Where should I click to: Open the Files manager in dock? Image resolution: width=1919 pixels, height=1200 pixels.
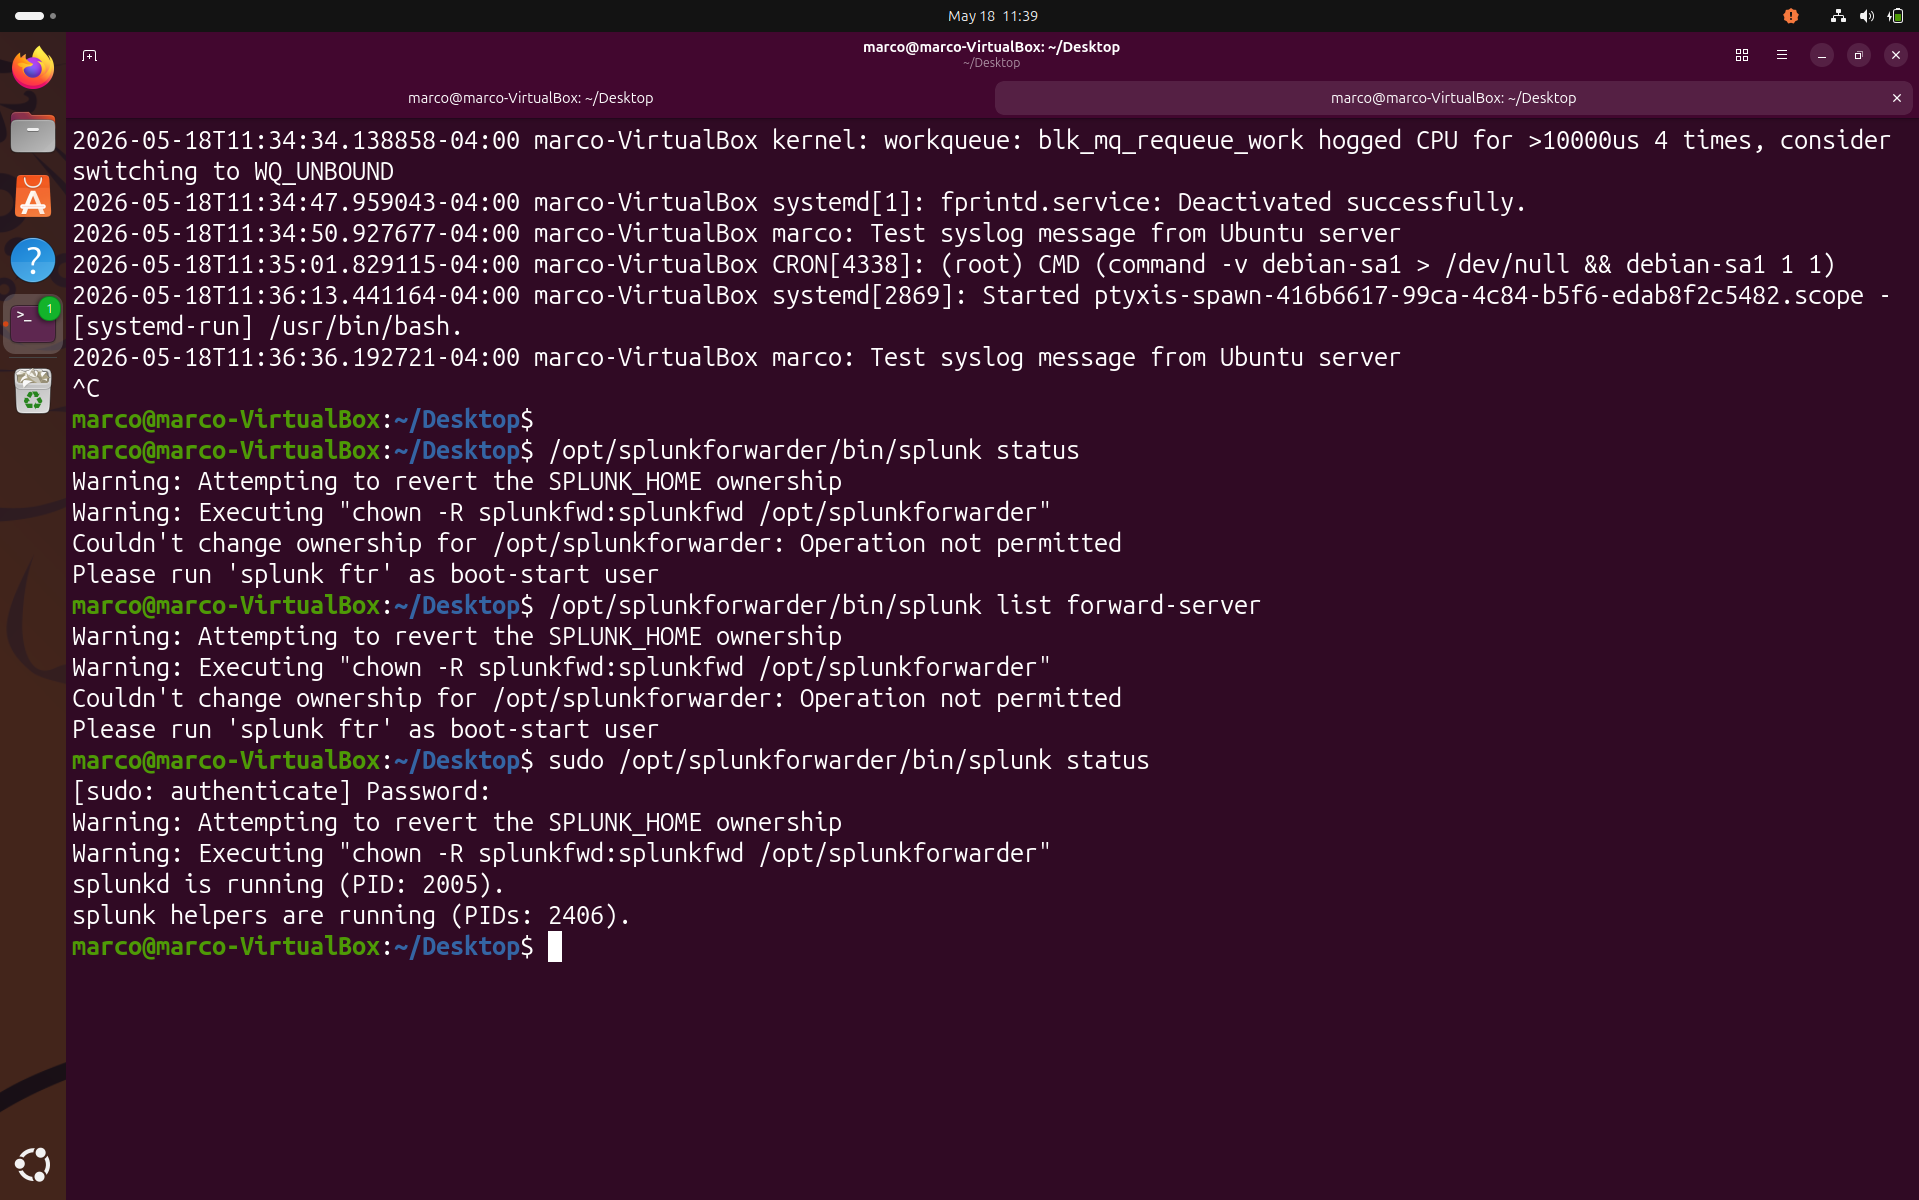pos(33,132)
